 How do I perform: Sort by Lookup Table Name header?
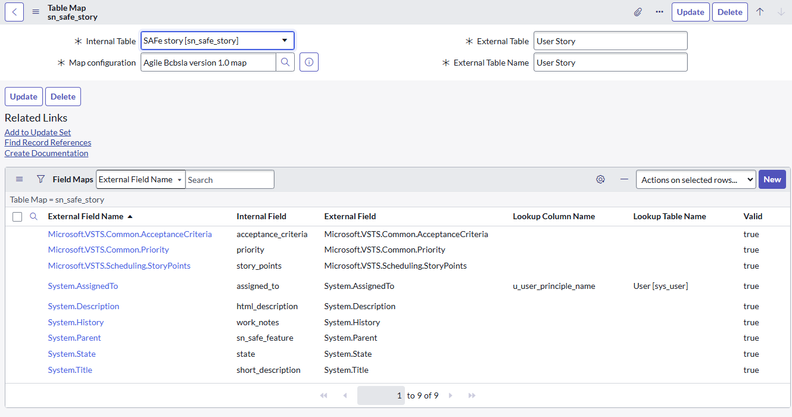point(669,217)
